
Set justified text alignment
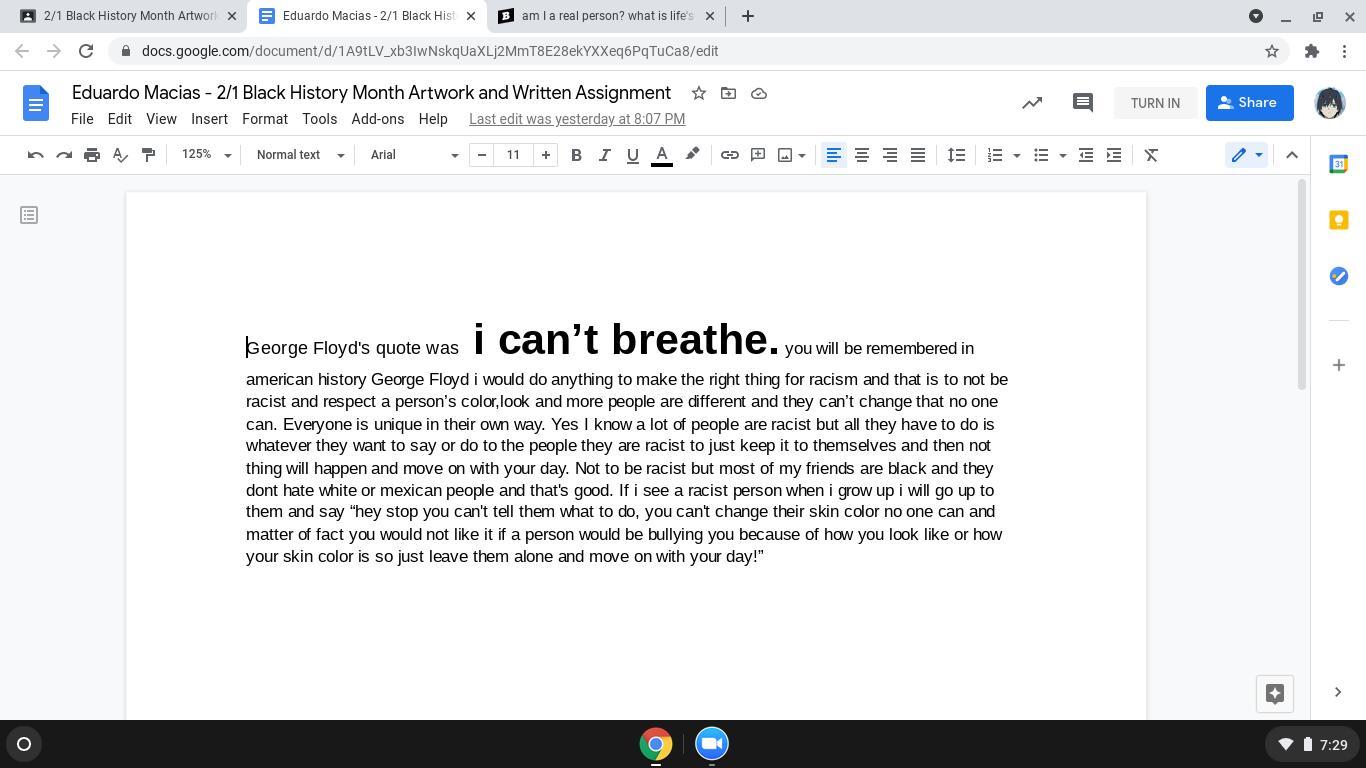pos(917,155)
